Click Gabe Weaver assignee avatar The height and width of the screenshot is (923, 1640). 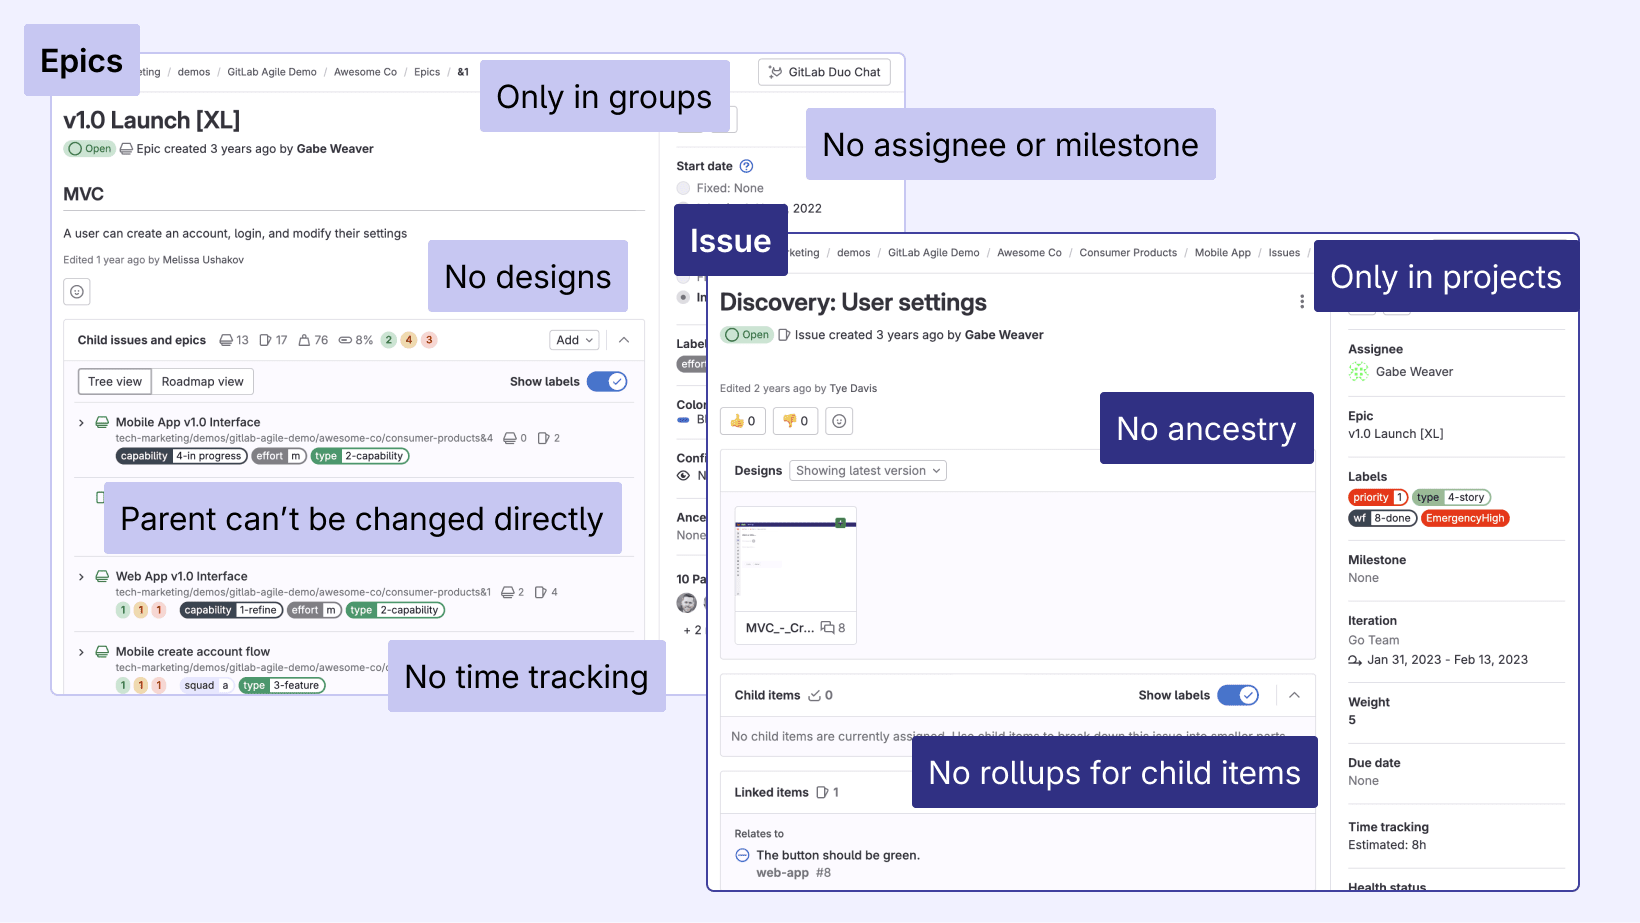(x=1358, y=372)
